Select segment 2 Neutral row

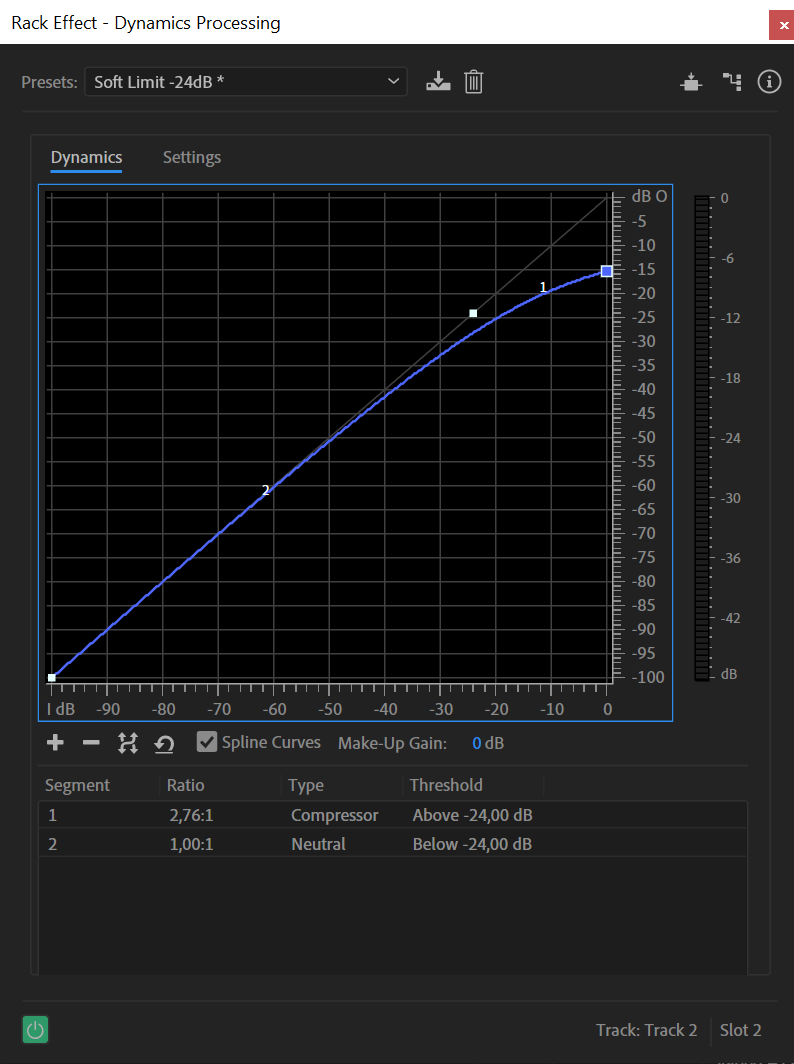point(393,844)
